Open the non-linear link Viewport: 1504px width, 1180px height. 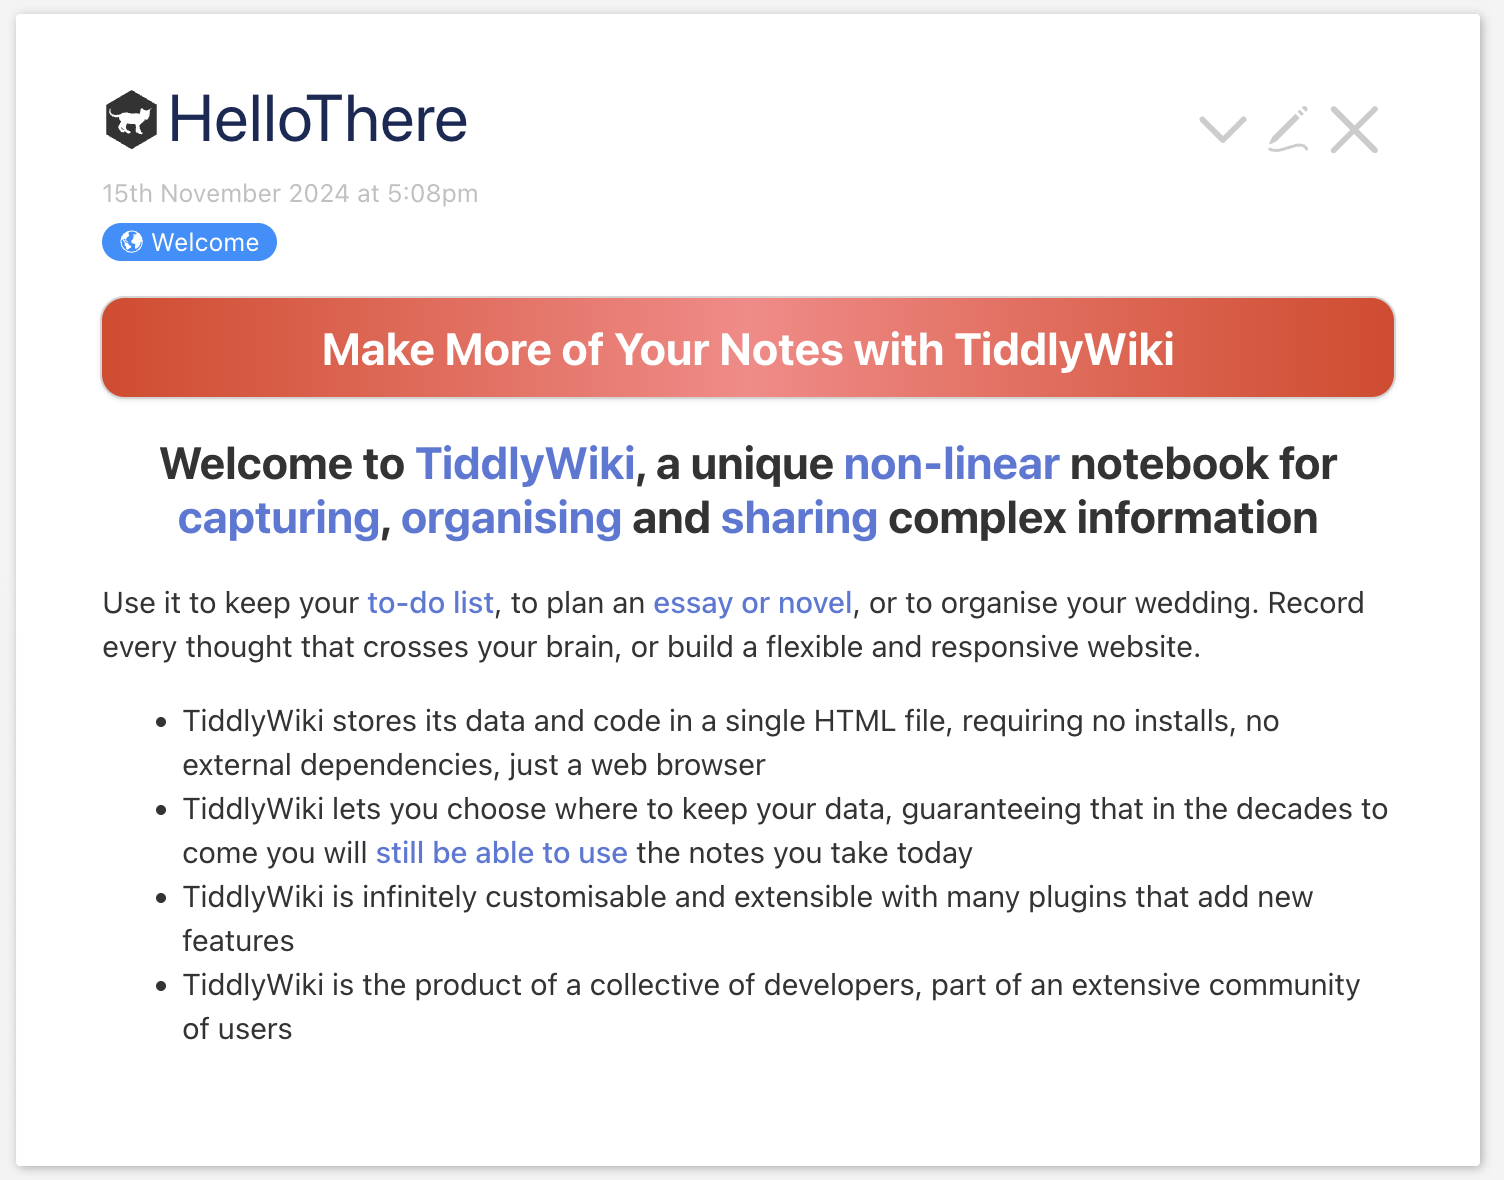click(951, 464)
